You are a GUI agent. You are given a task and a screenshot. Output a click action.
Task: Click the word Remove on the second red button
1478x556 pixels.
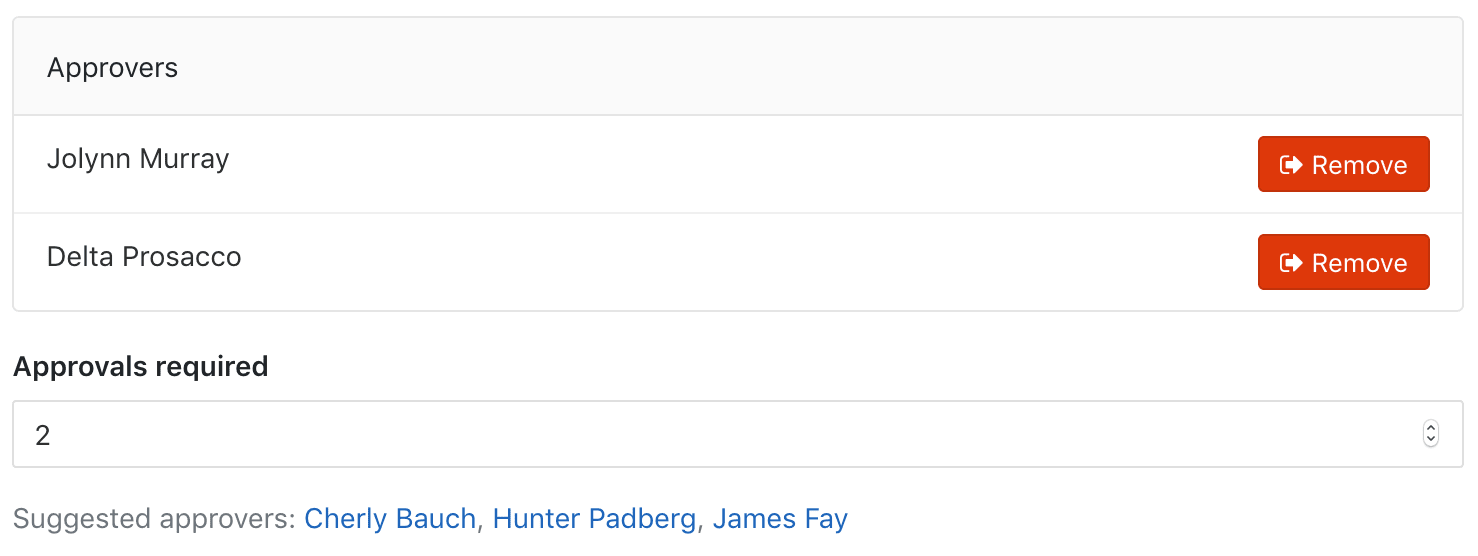pyautogui.click(x=1359, y=263)
